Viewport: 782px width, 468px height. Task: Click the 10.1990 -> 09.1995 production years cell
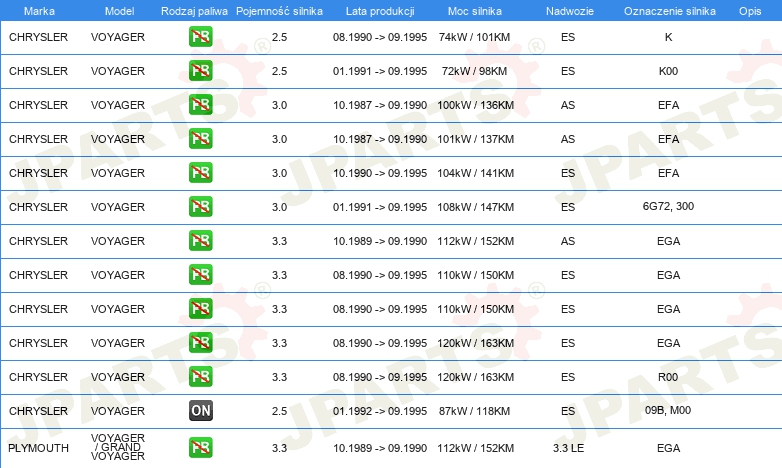380,173
